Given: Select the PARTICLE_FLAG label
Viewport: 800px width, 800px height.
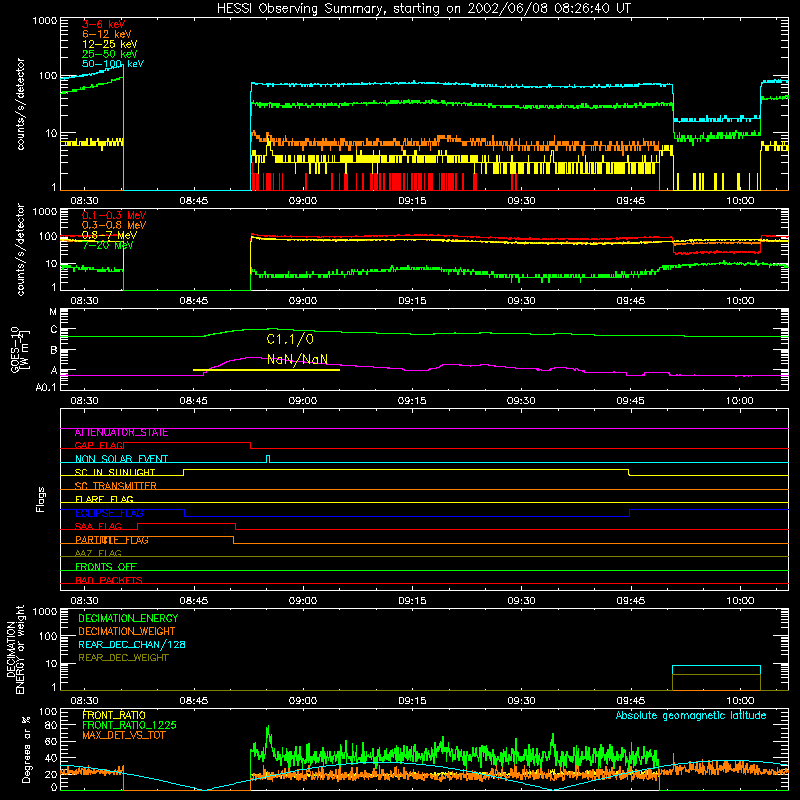Looking at the screenshot, I should click(x=112, y=540).
